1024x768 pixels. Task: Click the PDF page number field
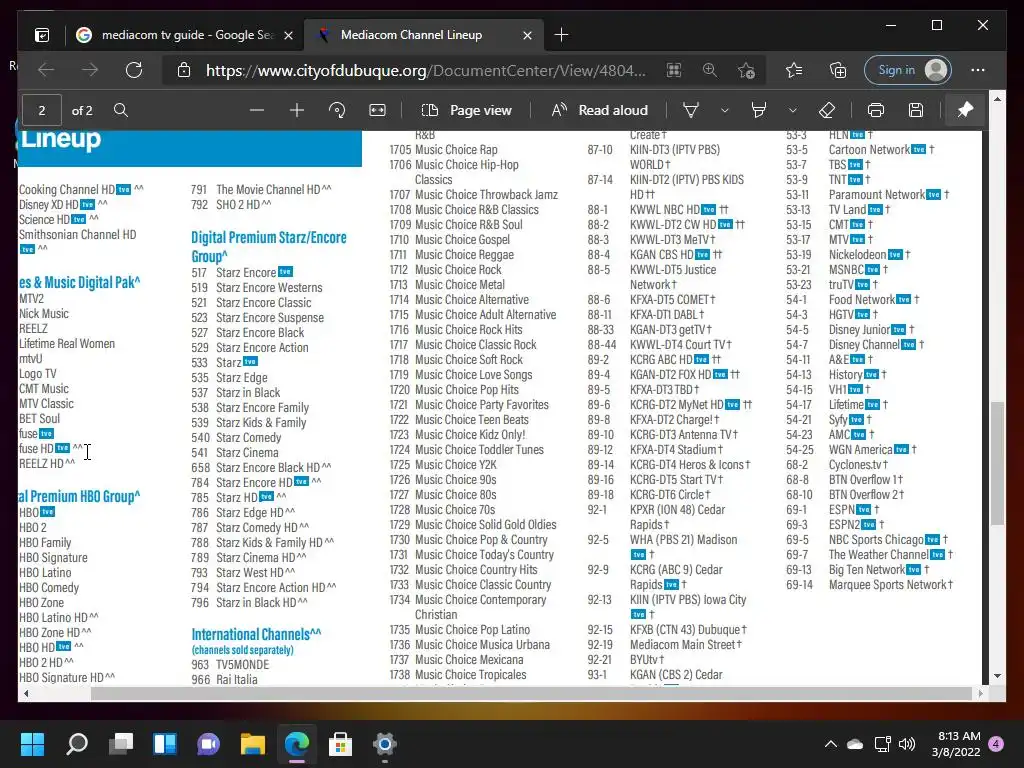42,110
